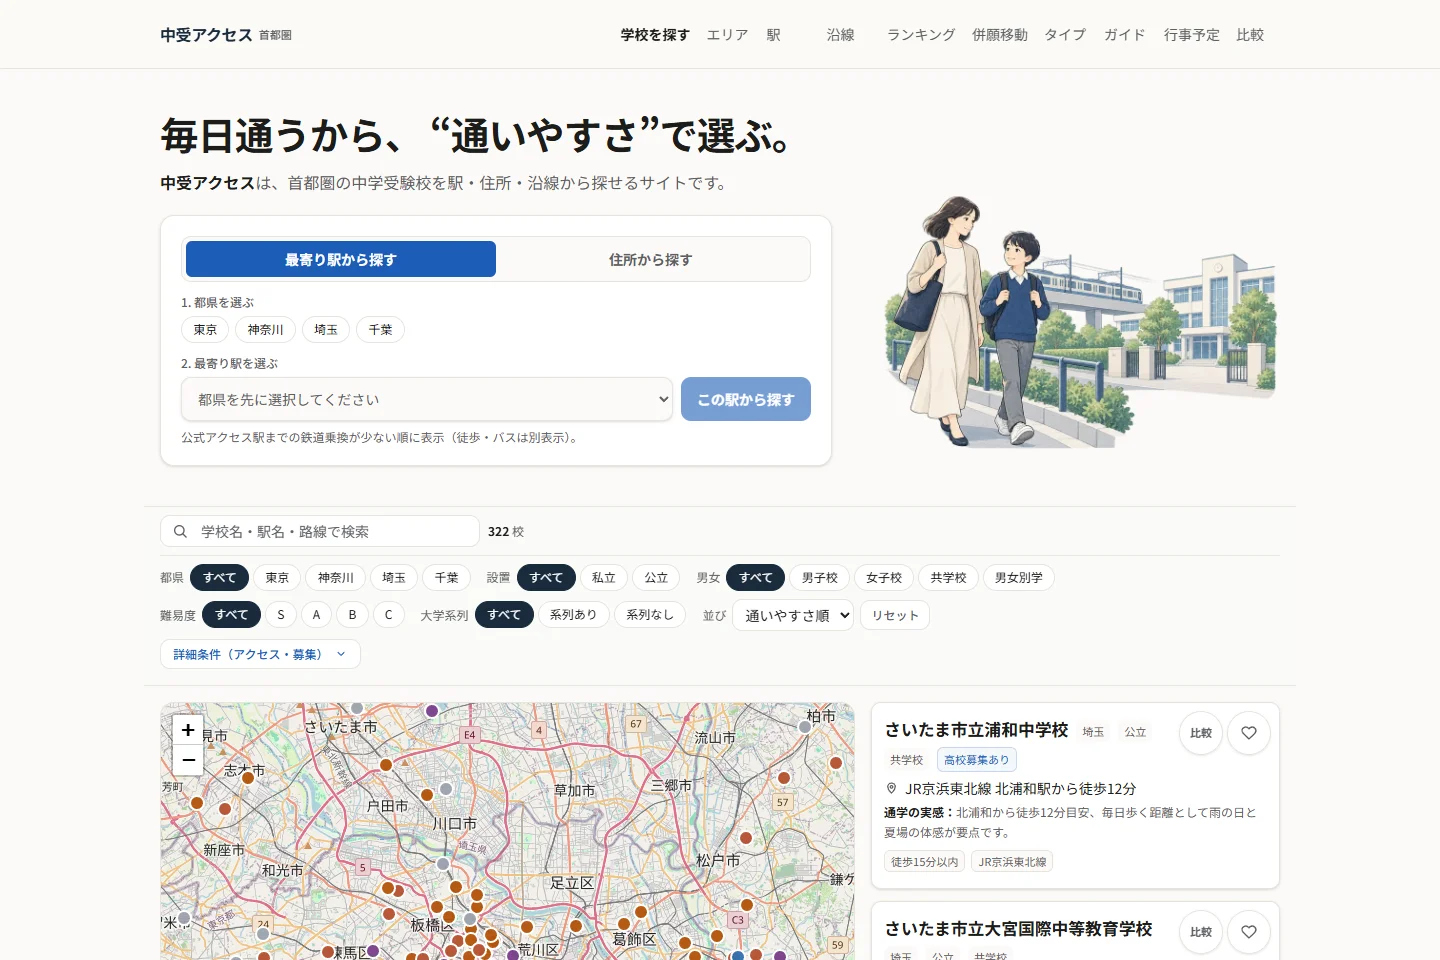
Task: Select difficulty level S chip
Action: [281, 615]
